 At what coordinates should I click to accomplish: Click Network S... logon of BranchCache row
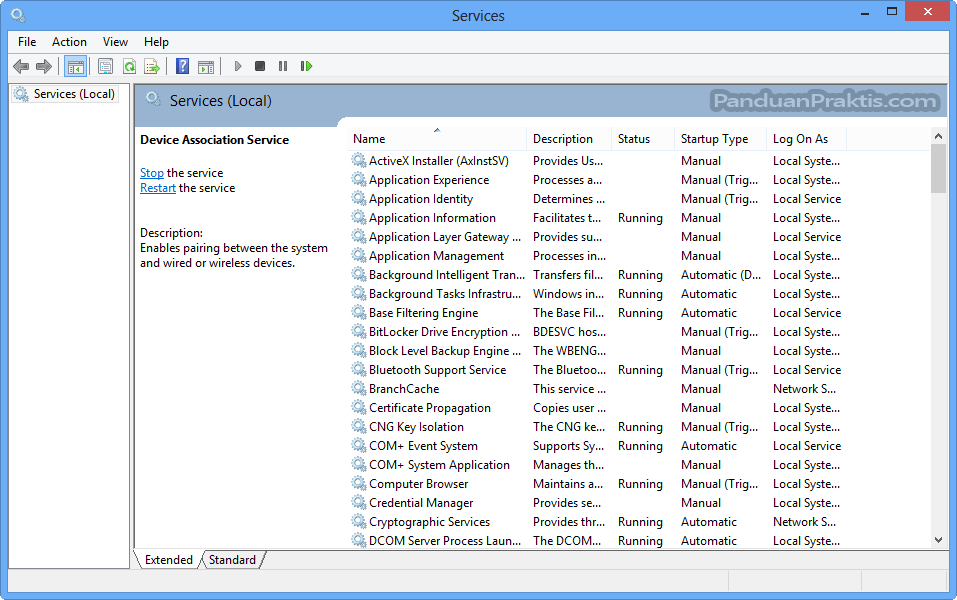point(804,388)
